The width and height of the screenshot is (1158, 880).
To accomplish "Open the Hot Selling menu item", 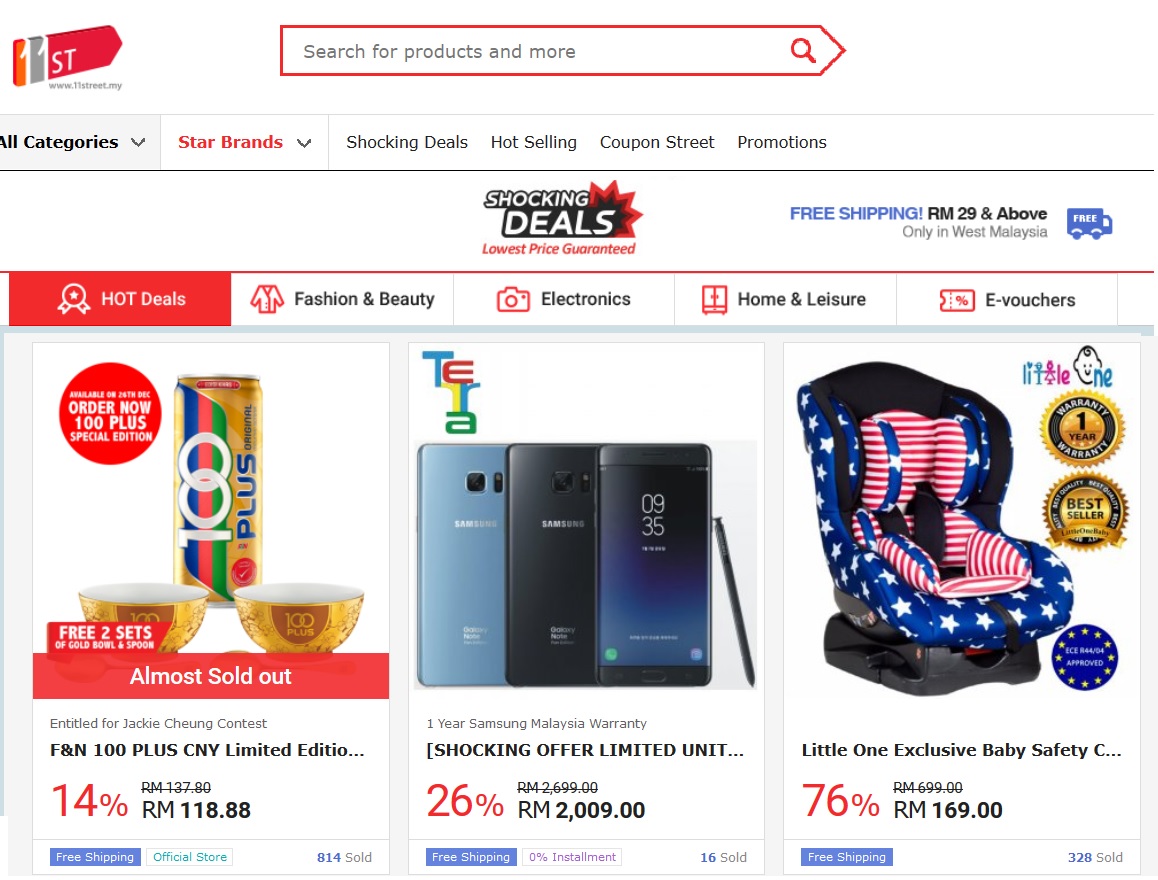I will [533, 142].
